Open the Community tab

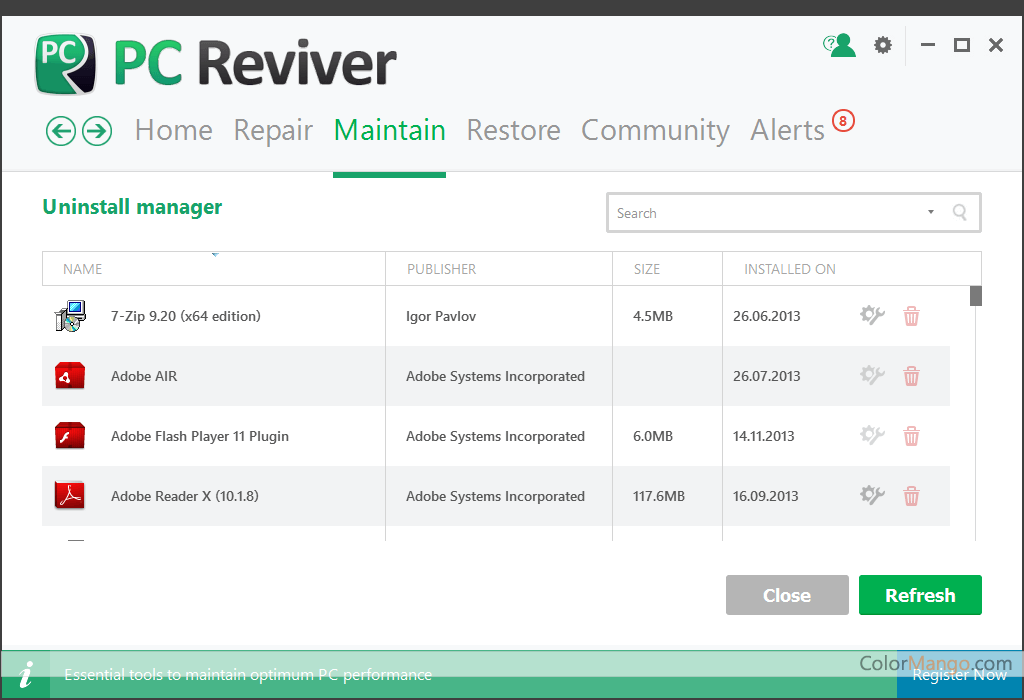pyautogui.click(x=655, y=131)
